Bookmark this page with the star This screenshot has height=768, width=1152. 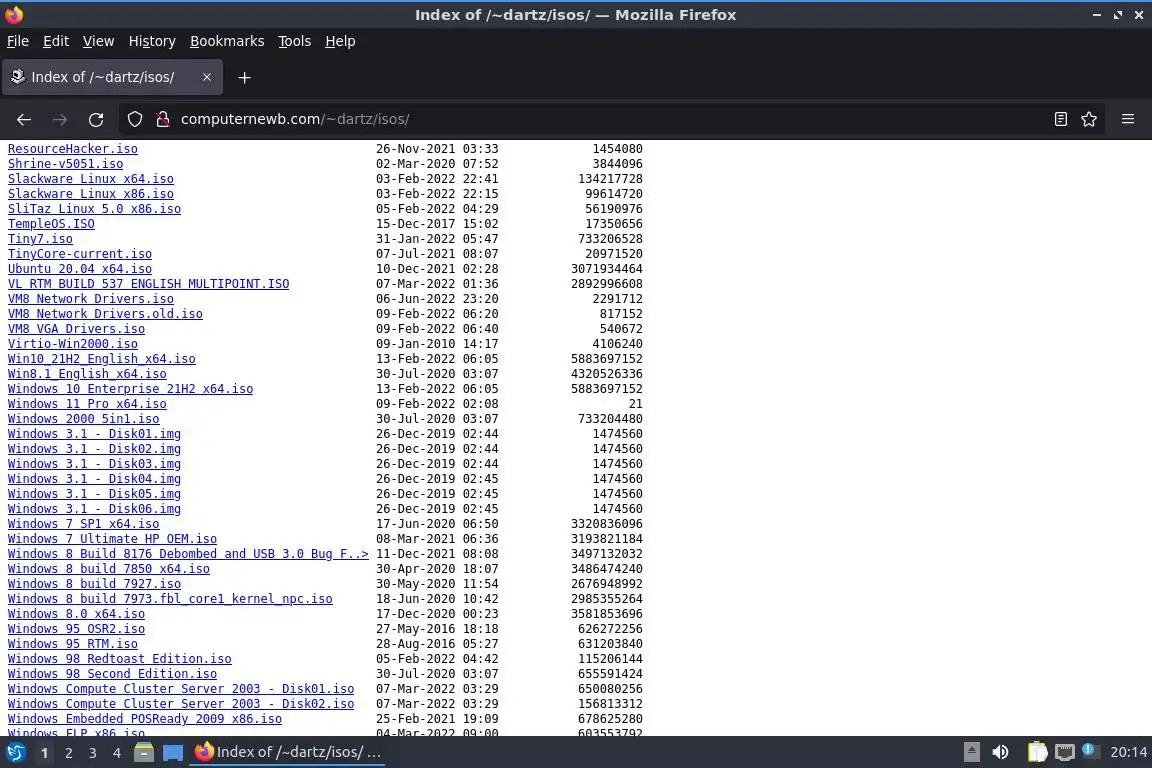point(1089,119)
